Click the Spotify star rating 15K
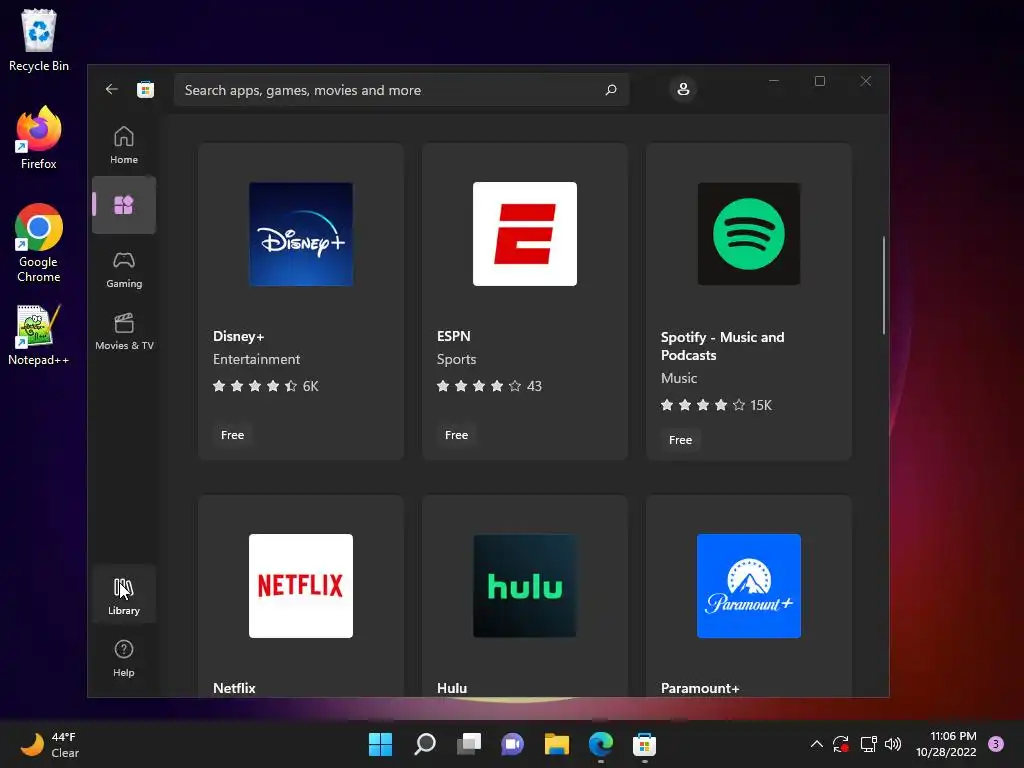Image resolution: width=1024 pixels, height=768 pixels. (716, 405)
